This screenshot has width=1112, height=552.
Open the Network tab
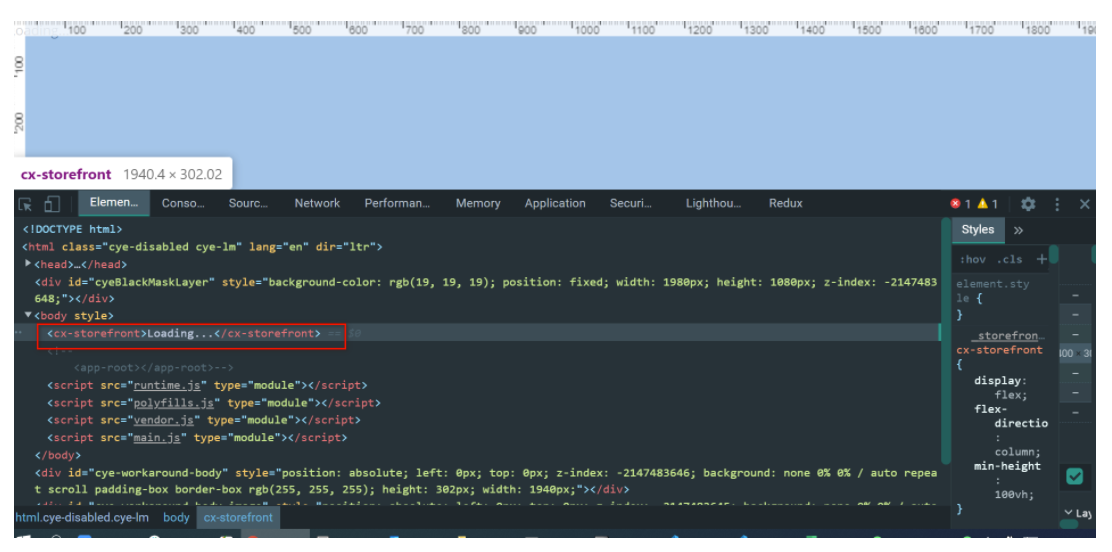coord(317,203)
